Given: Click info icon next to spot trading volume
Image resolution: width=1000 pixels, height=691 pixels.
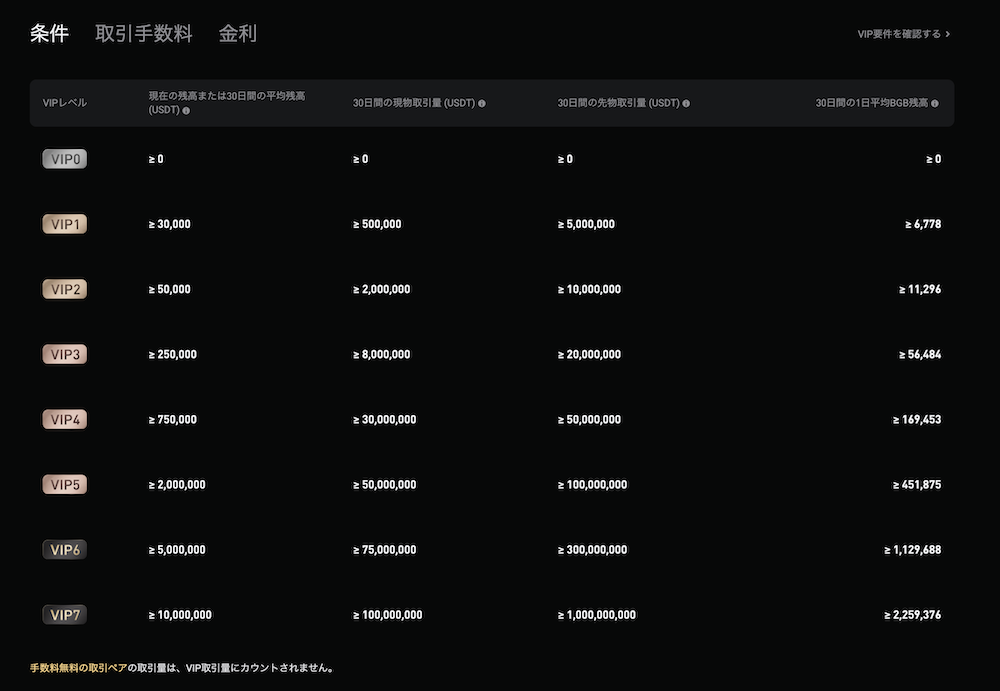Looking at the screenshot, I should [x=482, y=103].
